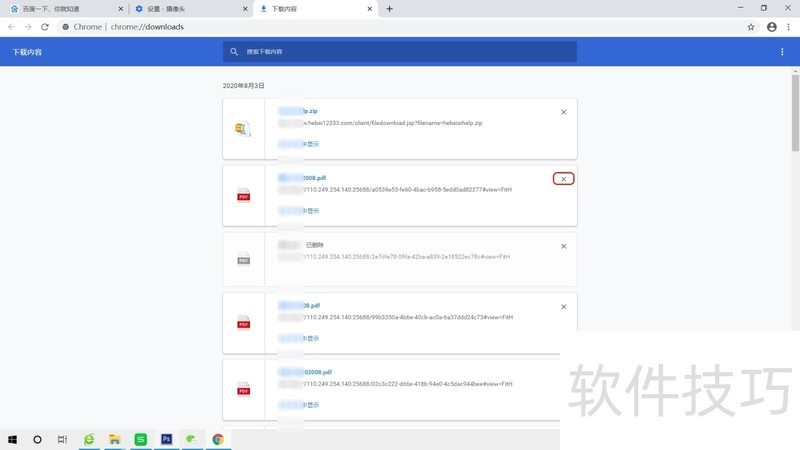
Task: Click the source URL ending a0539e53...FitH
Action: 395,190
